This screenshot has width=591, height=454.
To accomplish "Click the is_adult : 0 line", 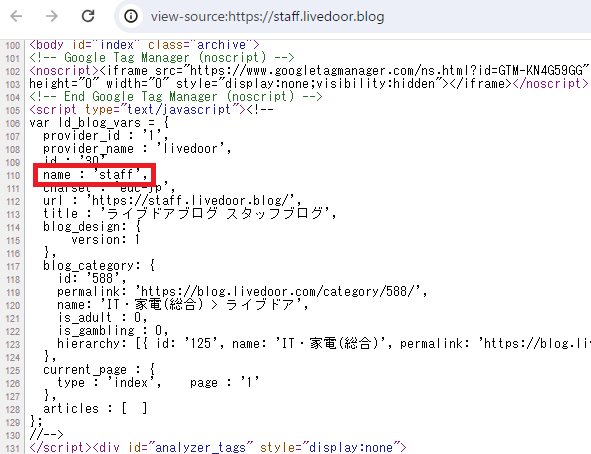I will click(x=102, y=317).
